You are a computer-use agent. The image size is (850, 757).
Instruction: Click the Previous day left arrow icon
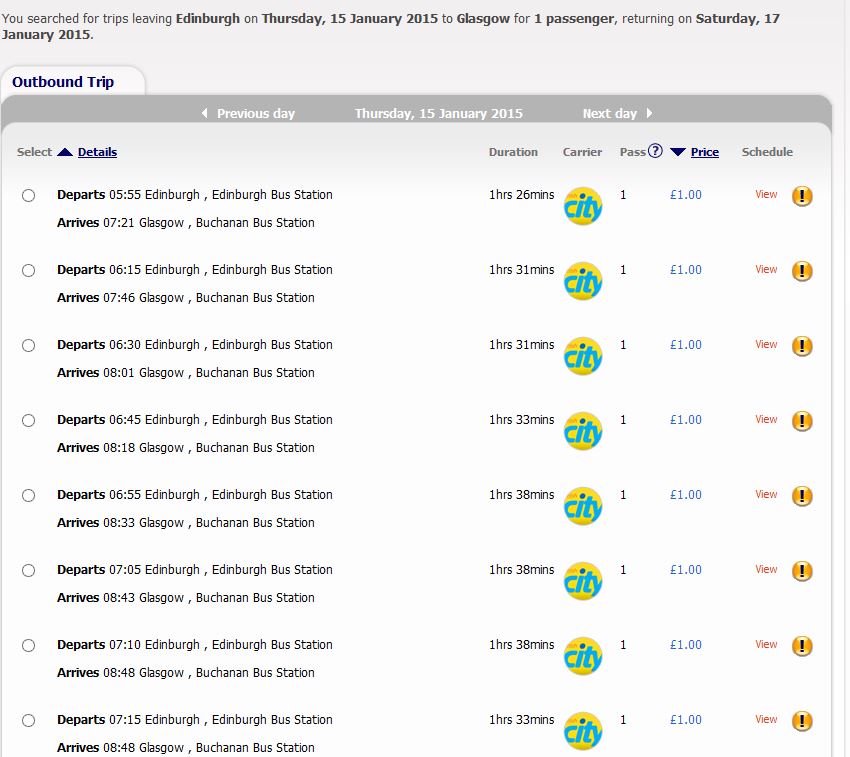click(205, 113)
